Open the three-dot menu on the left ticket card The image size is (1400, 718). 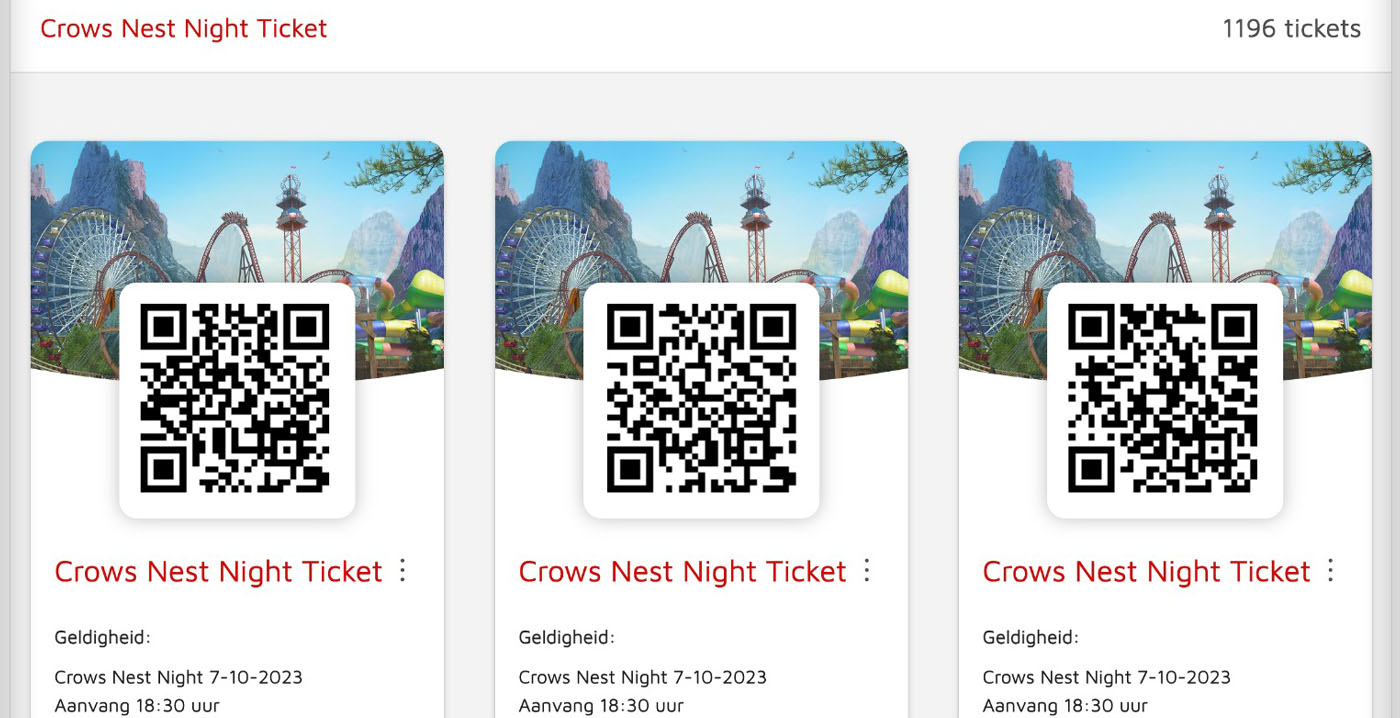tap(403, 570)
